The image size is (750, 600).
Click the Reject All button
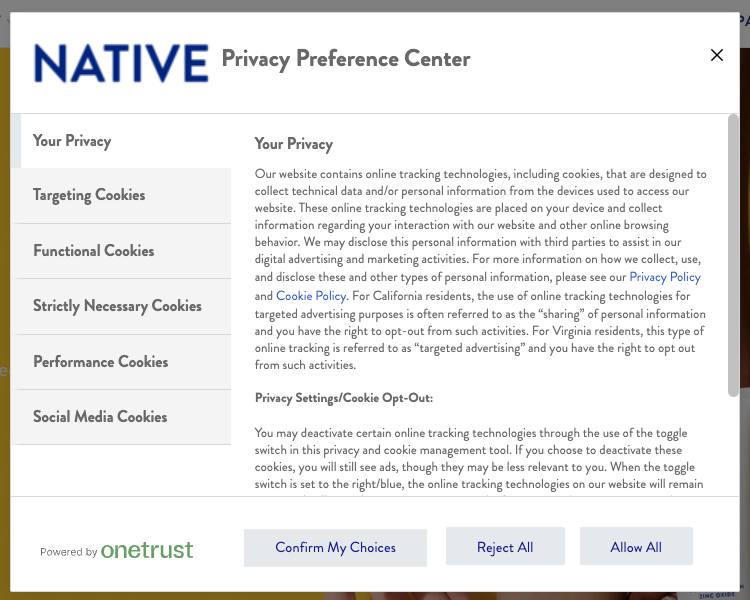505,547
